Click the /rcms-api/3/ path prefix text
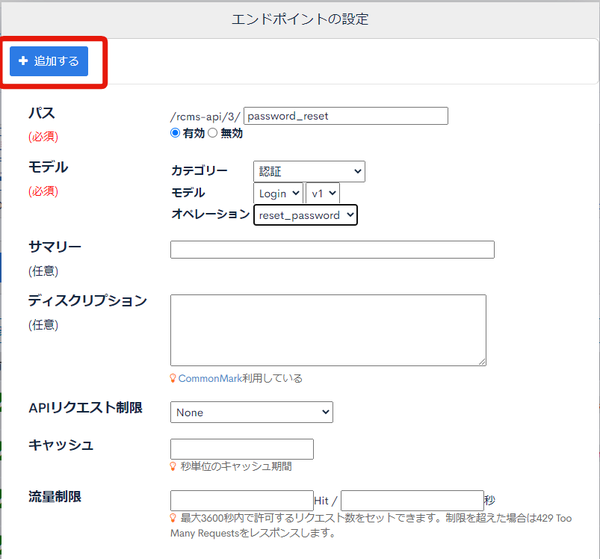Image resolution: width=600 pixels, height=559 pixels. (205, 116)
